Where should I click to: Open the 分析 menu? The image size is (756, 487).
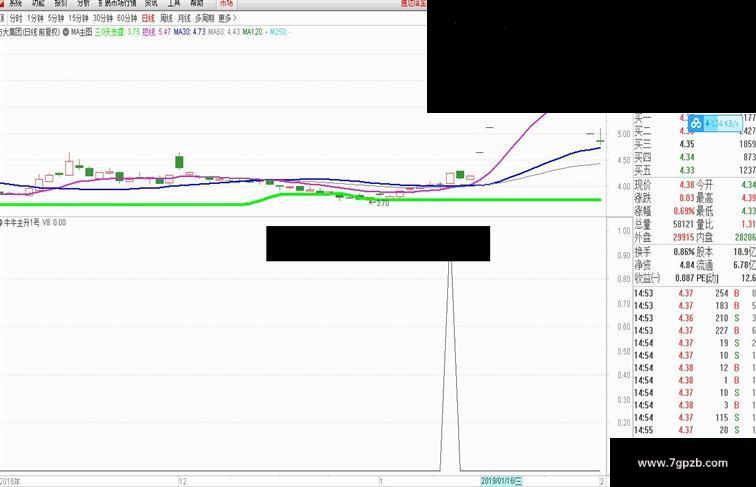[x=83, y=3]
